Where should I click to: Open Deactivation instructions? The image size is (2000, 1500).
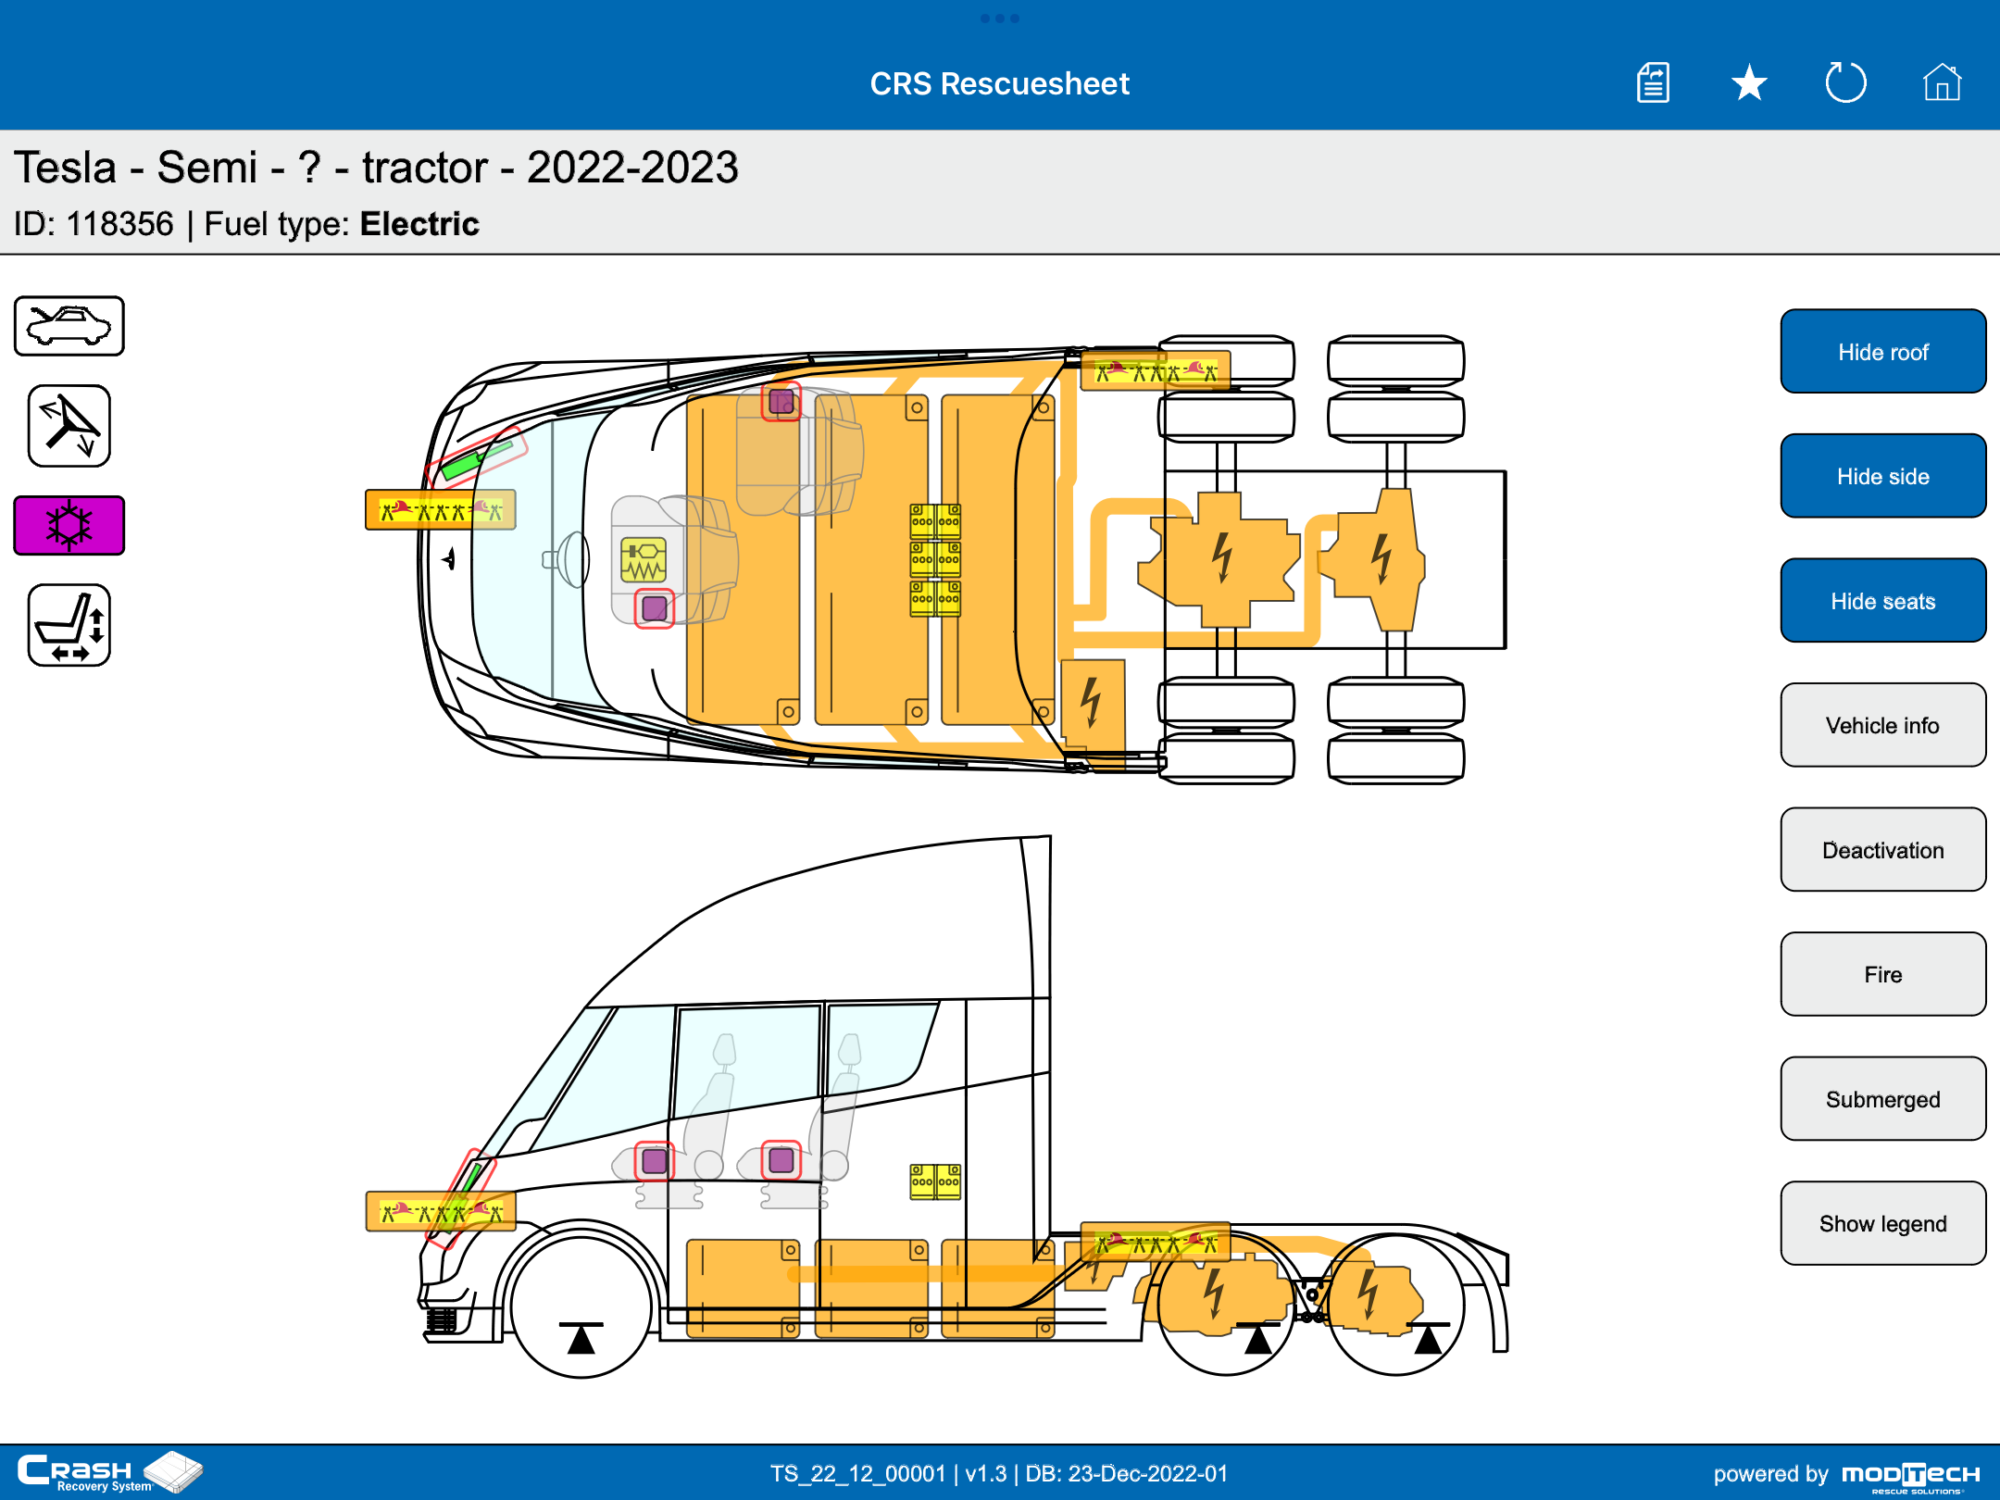[x=1883, y=849]
